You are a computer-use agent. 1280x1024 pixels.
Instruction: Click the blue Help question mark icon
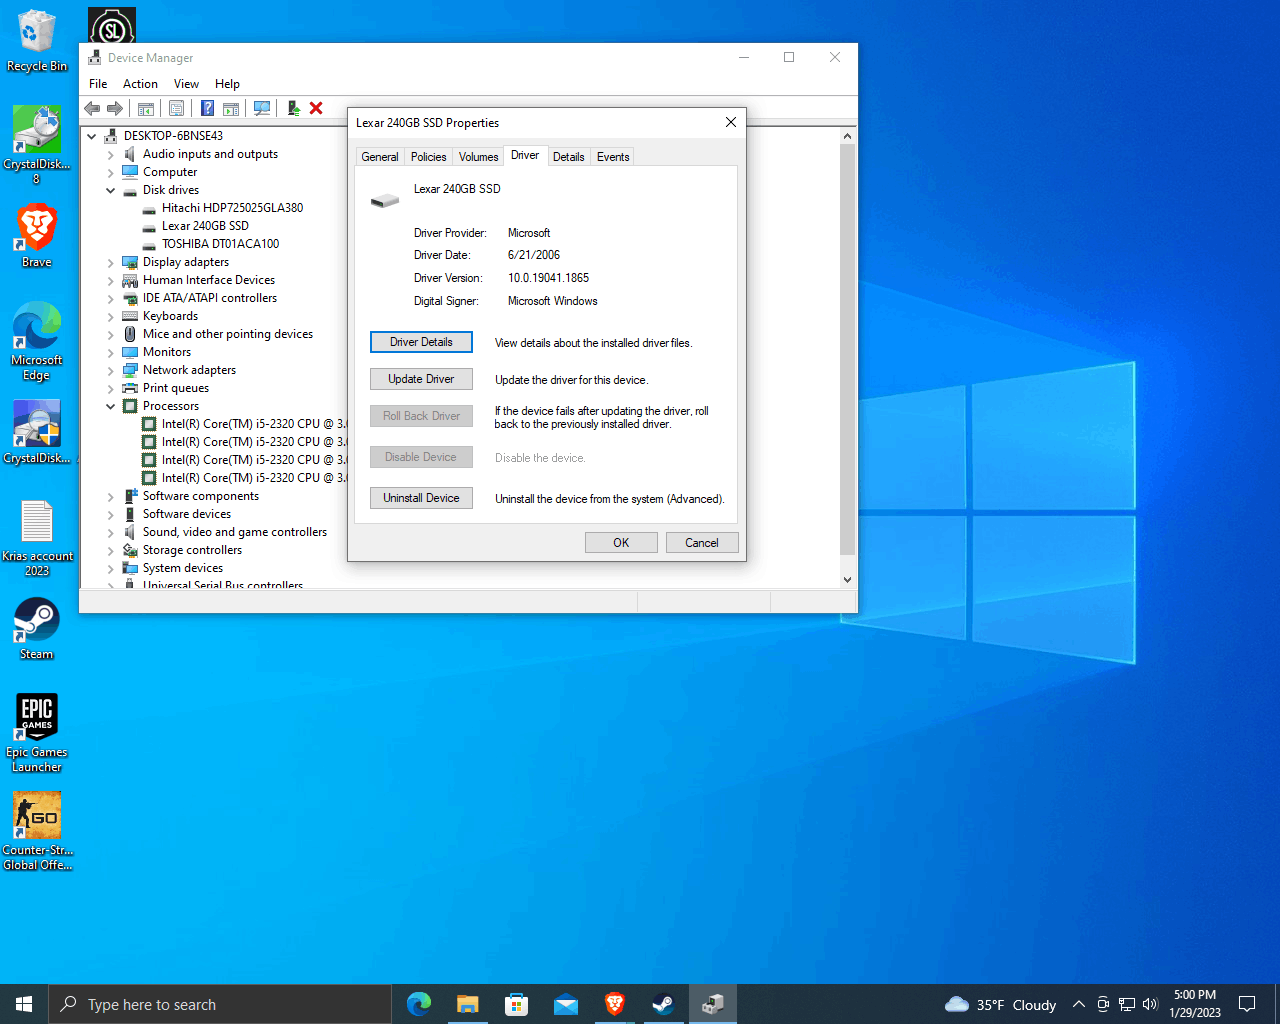(207, 108)
